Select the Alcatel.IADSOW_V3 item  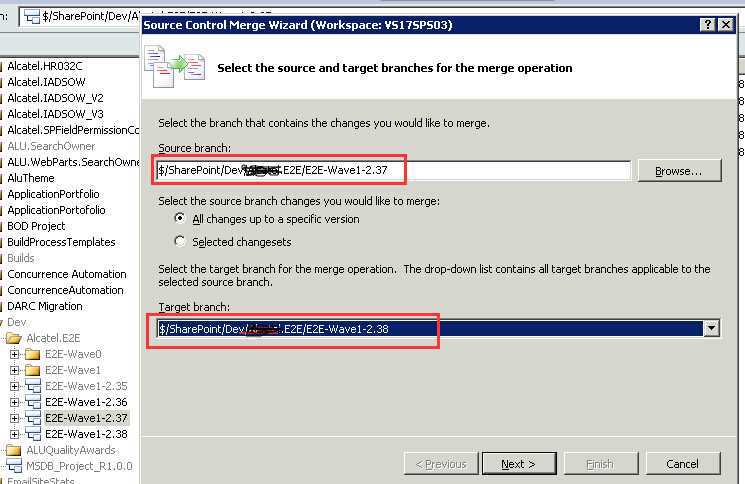(55, 114)
